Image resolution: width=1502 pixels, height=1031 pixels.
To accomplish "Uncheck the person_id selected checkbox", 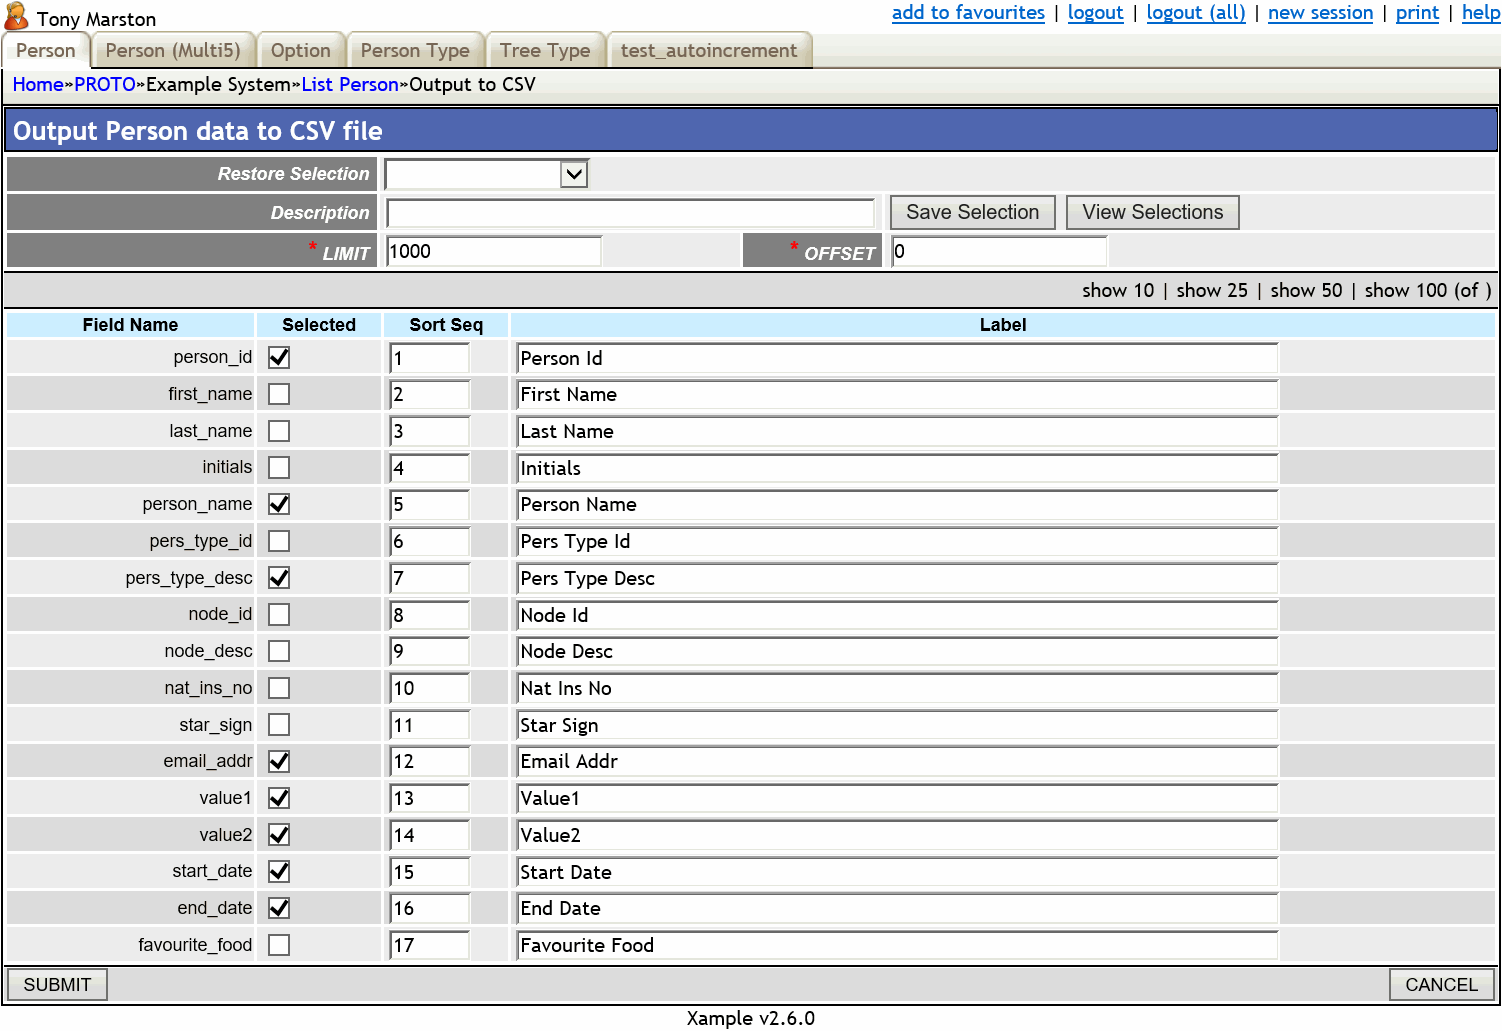I will click(278, 357).
